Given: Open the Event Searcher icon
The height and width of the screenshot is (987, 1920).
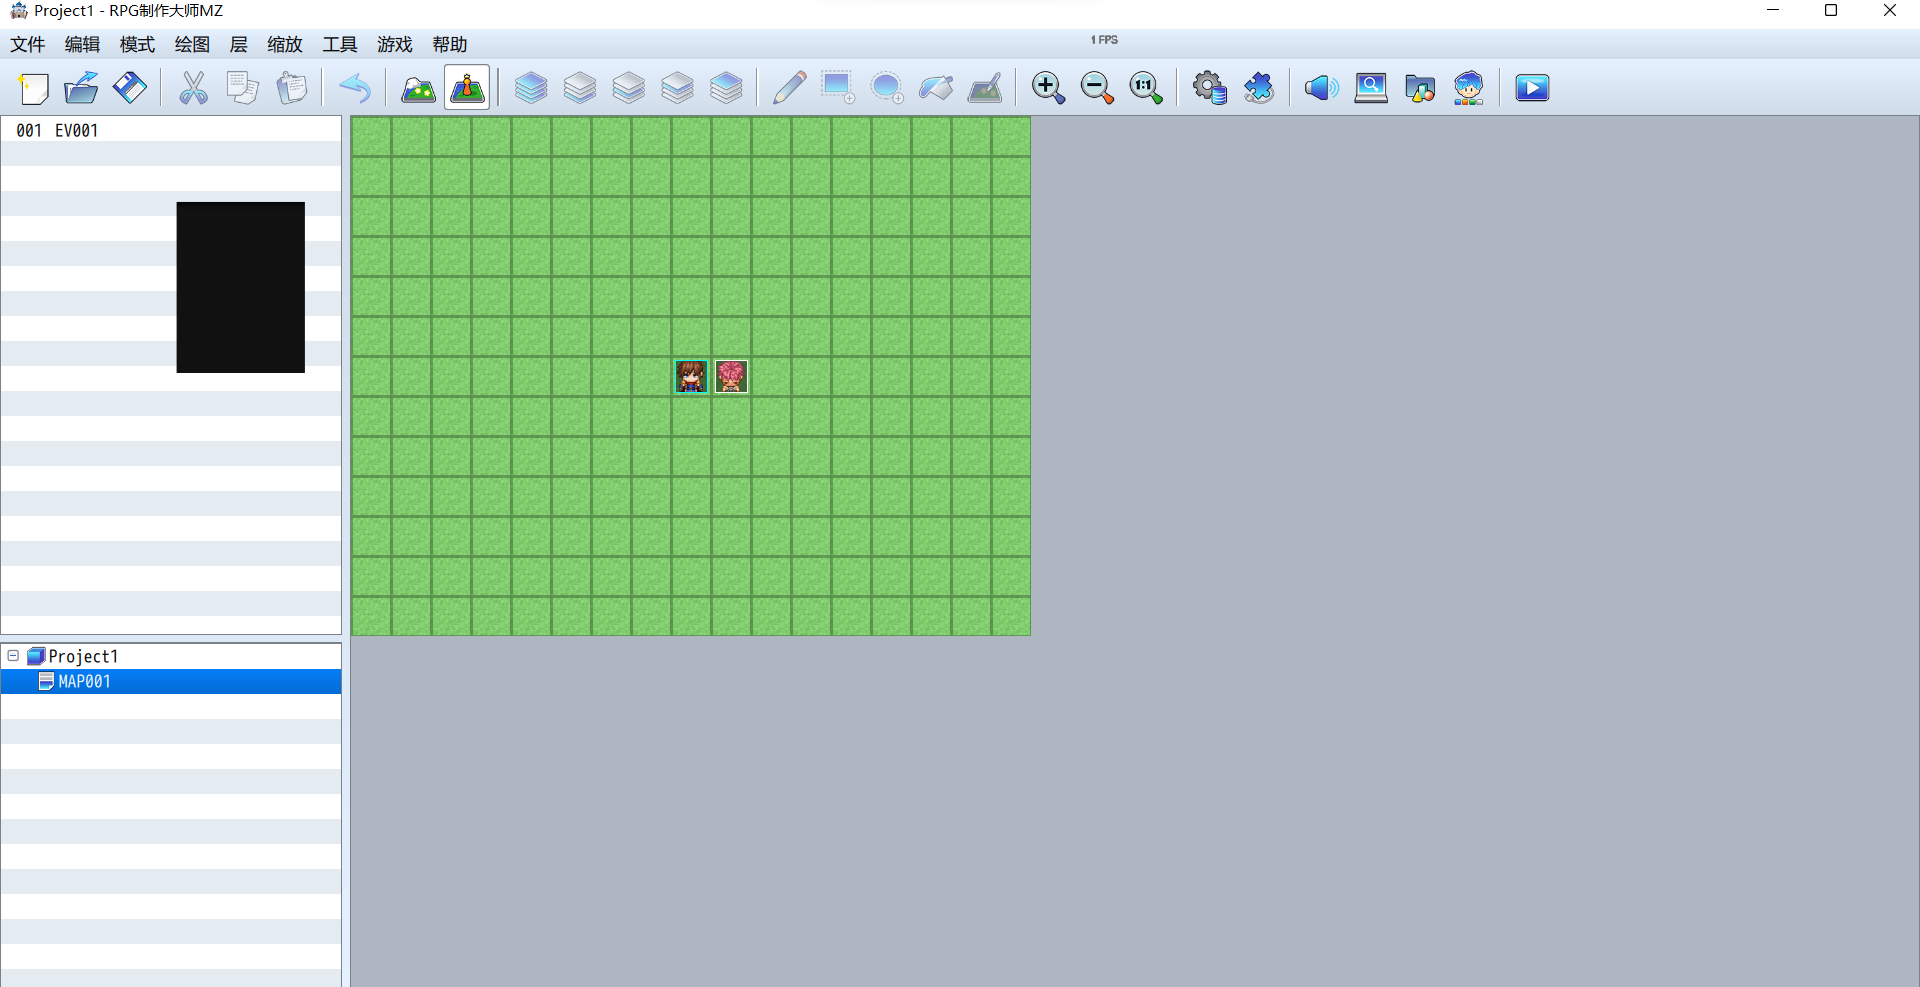Looking at the screenshot, I should 1371,88.
